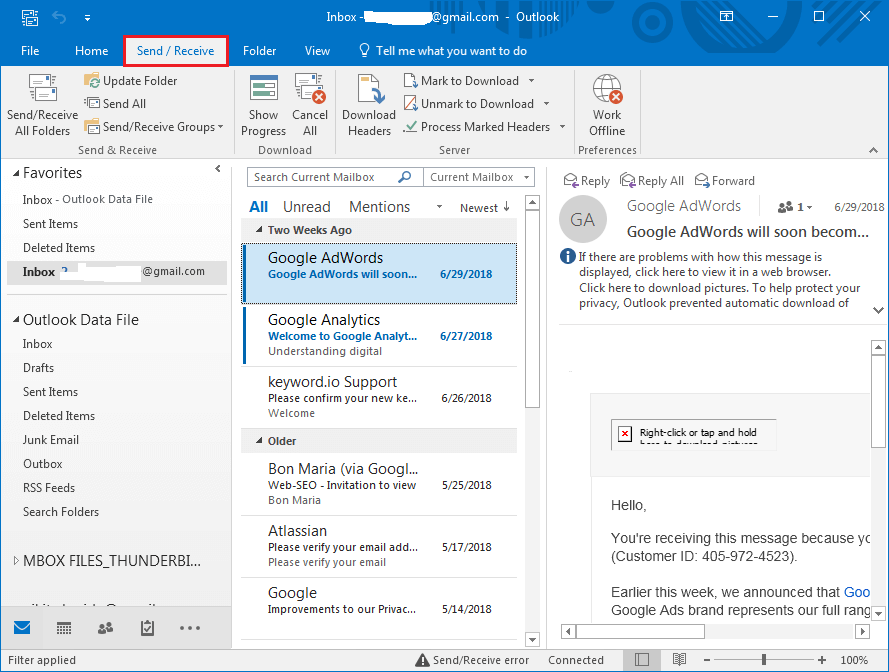This screenshot has height=672, width=889.
Task: Open recipients count dropdown
Action: coord(795,207)
